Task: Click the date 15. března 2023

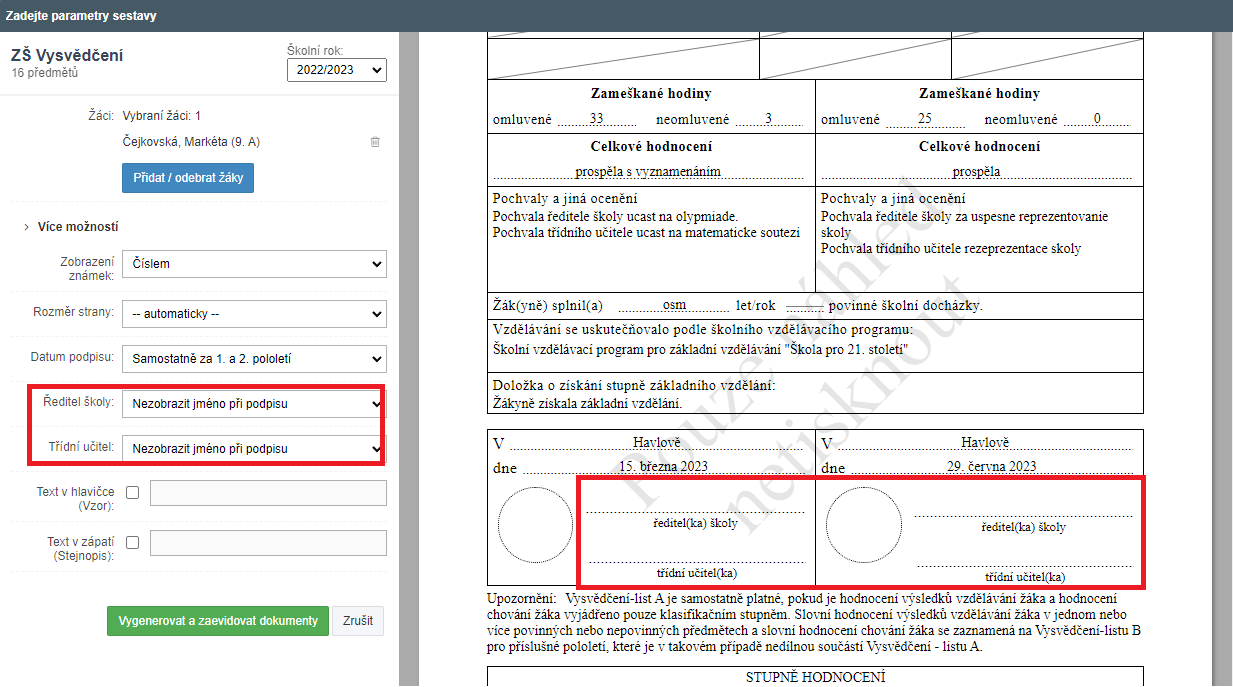Action: (x=663, y=466)
